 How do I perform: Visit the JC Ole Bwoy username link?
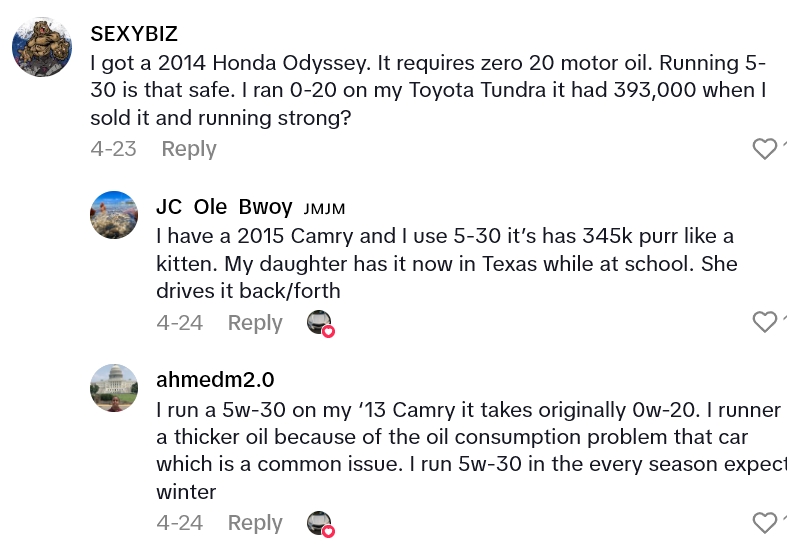224,207
